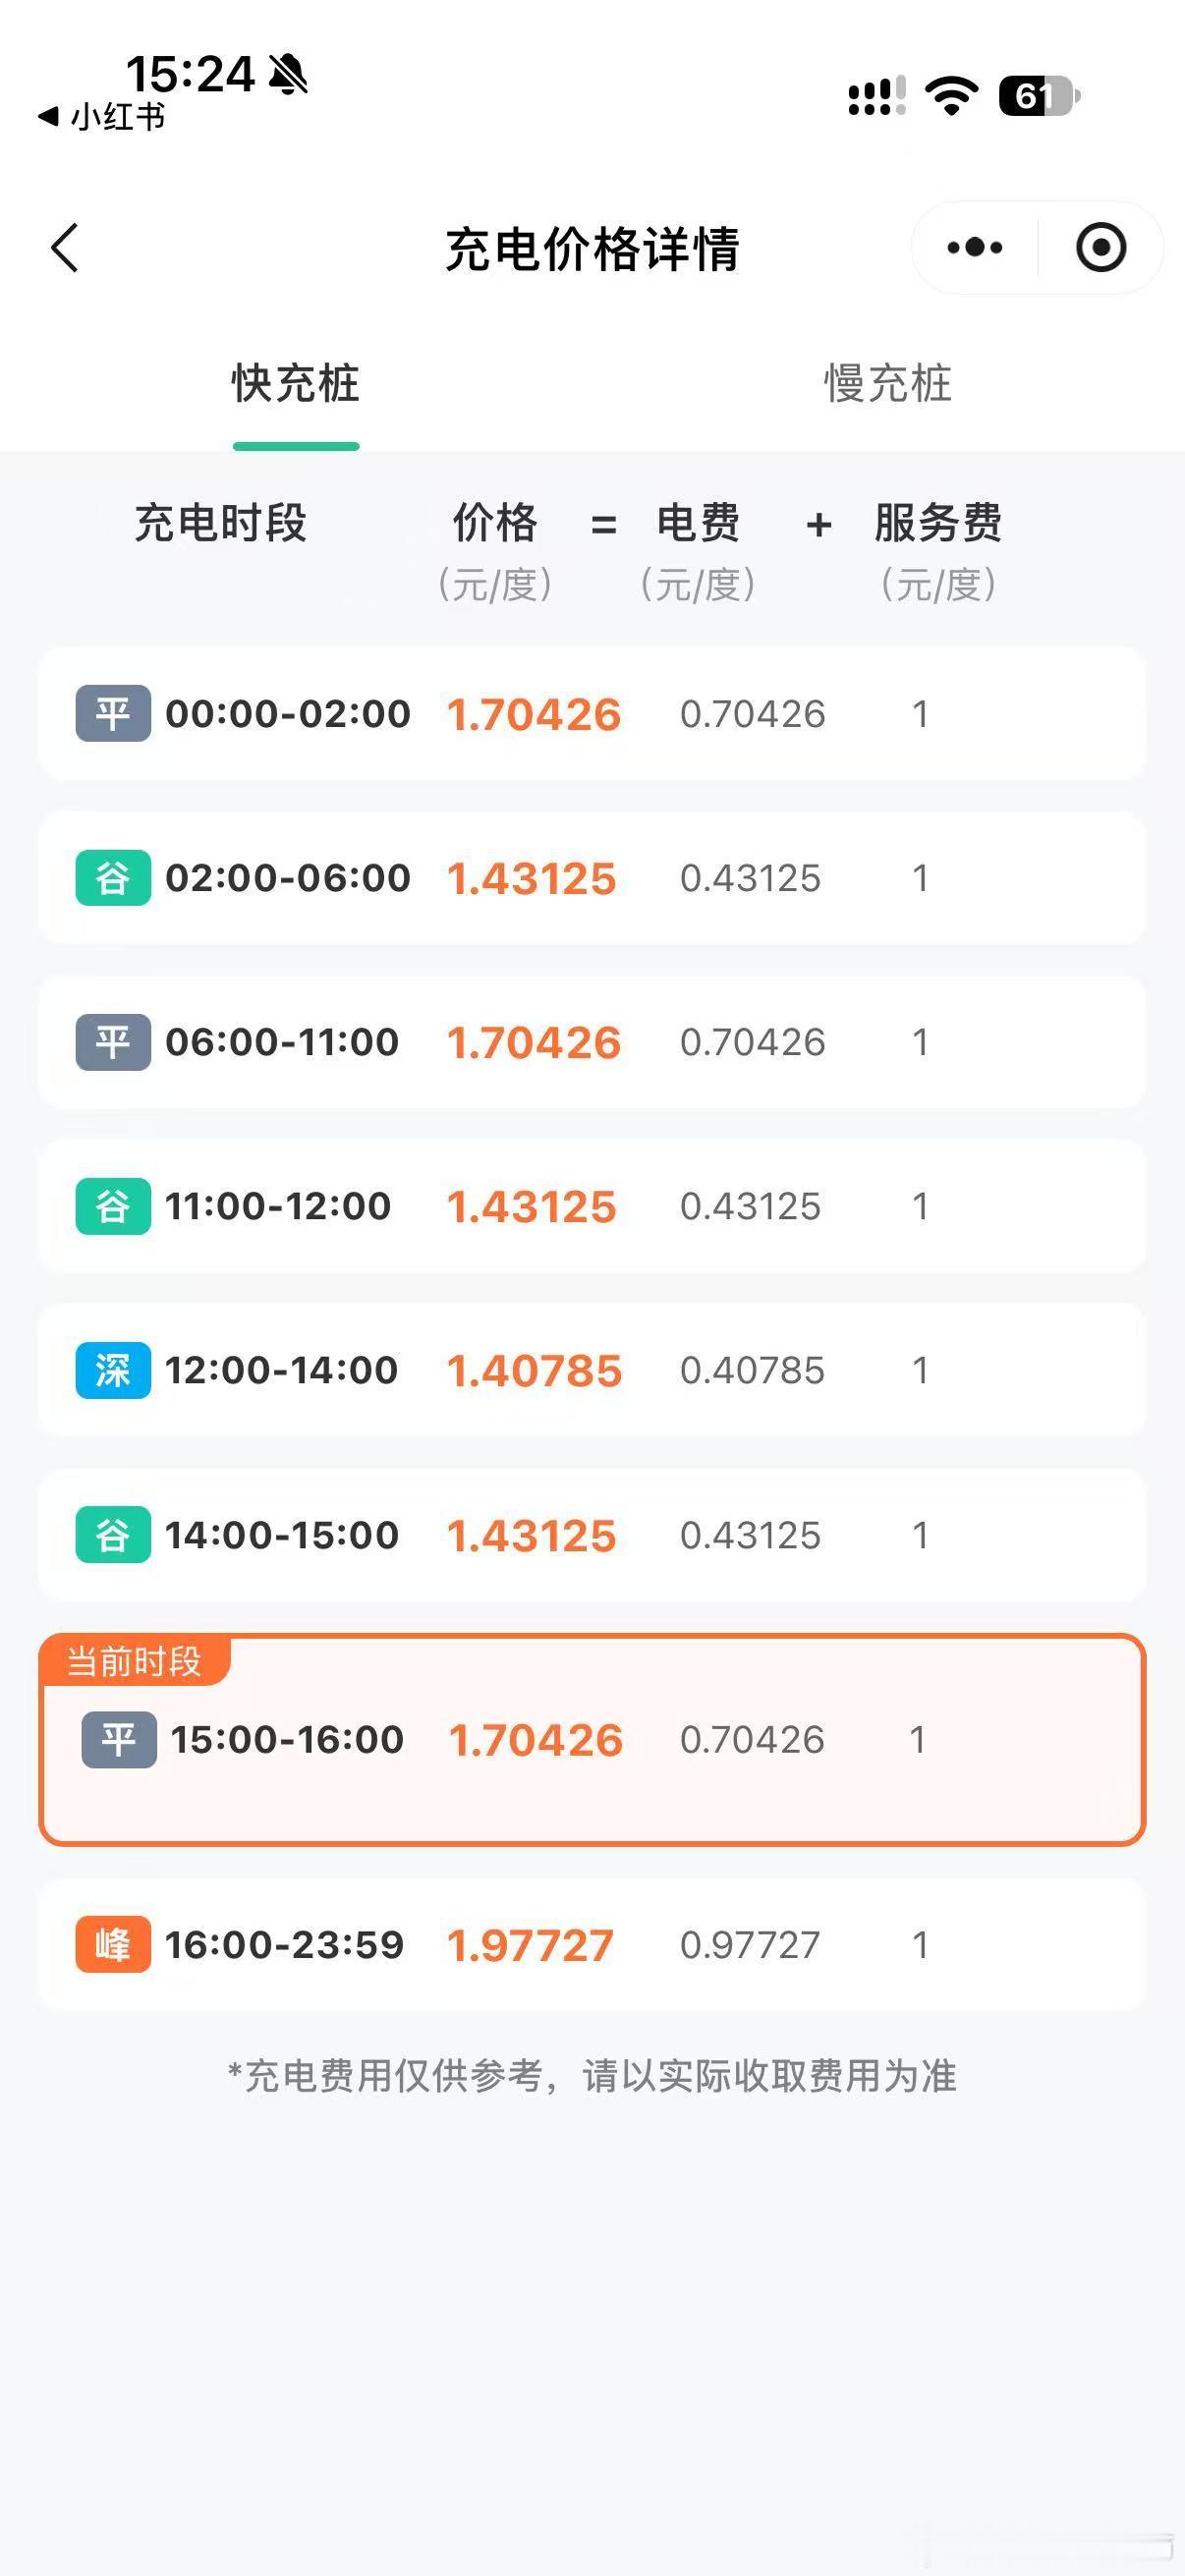Switch to the 慢充桩 tab
Image resolution: width=1185 pixels, height=2576 pixels.
tap(888, 383)
